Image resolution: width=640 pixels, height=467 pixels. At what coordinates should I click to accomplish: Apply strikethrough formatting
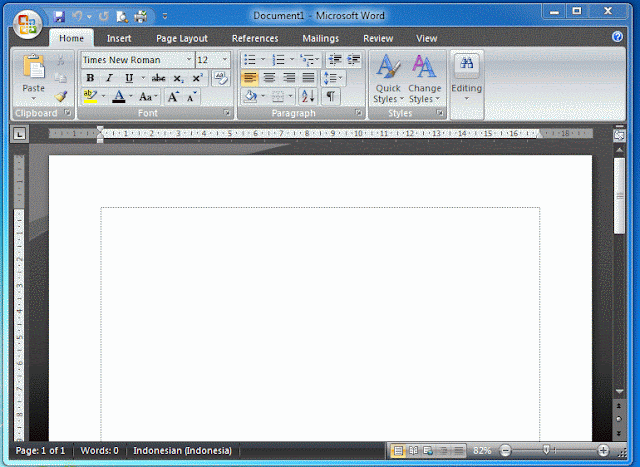click(x=158, y=78)
